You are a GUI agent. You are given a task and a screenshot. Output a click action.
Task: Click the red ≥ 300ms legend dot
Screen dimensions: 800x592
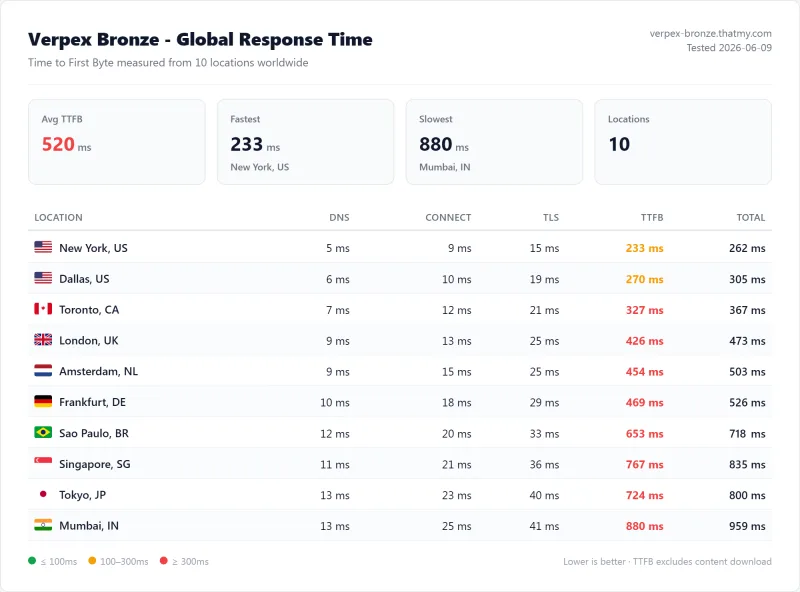(x=164, y=561)
